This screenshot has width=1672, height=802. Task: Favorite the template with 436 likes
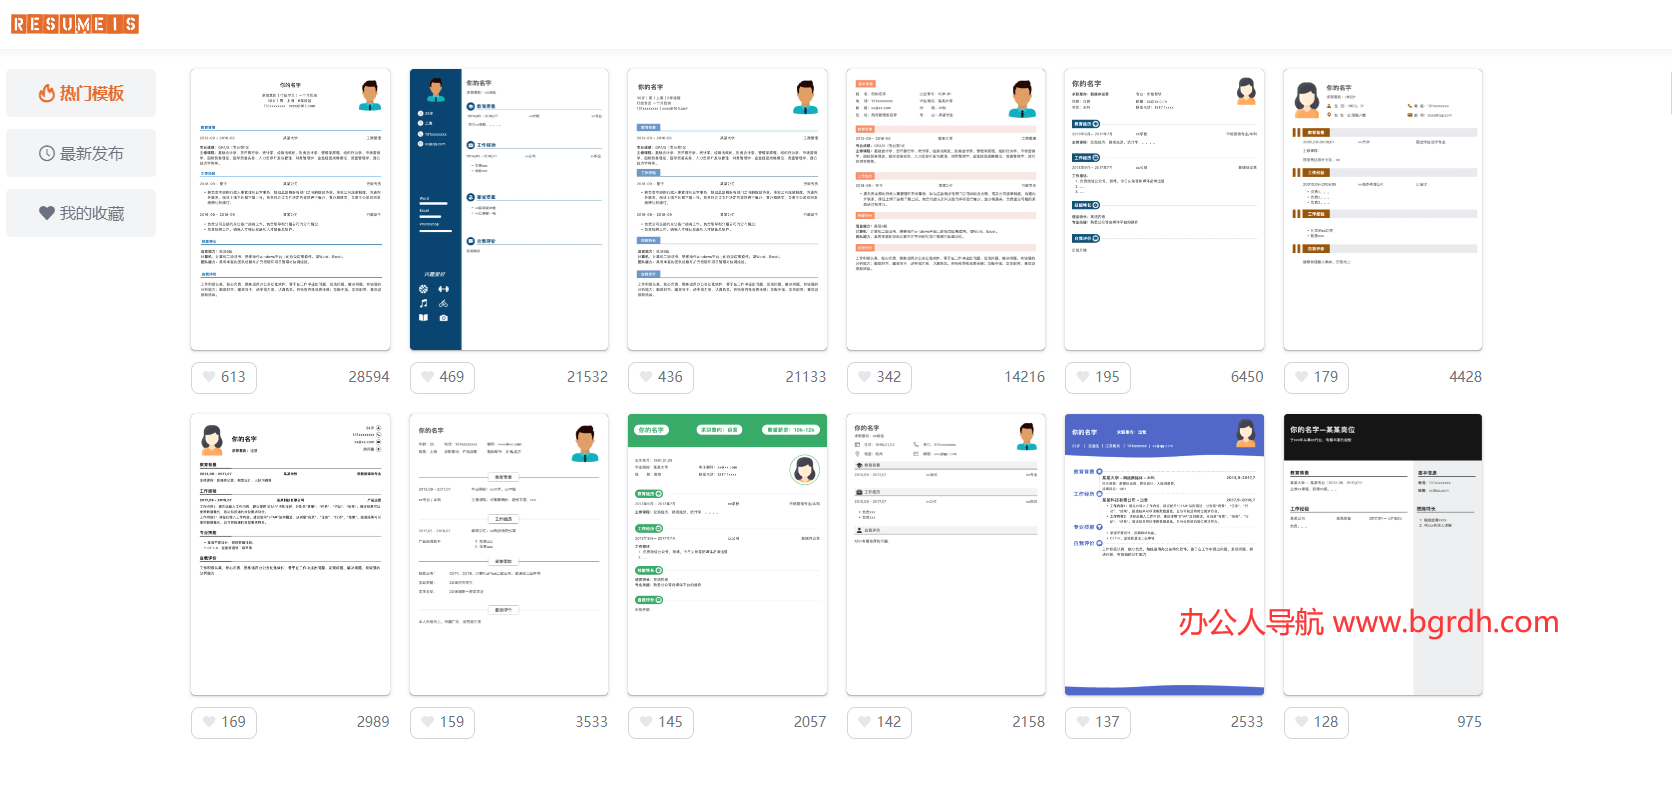coord(646,377)
